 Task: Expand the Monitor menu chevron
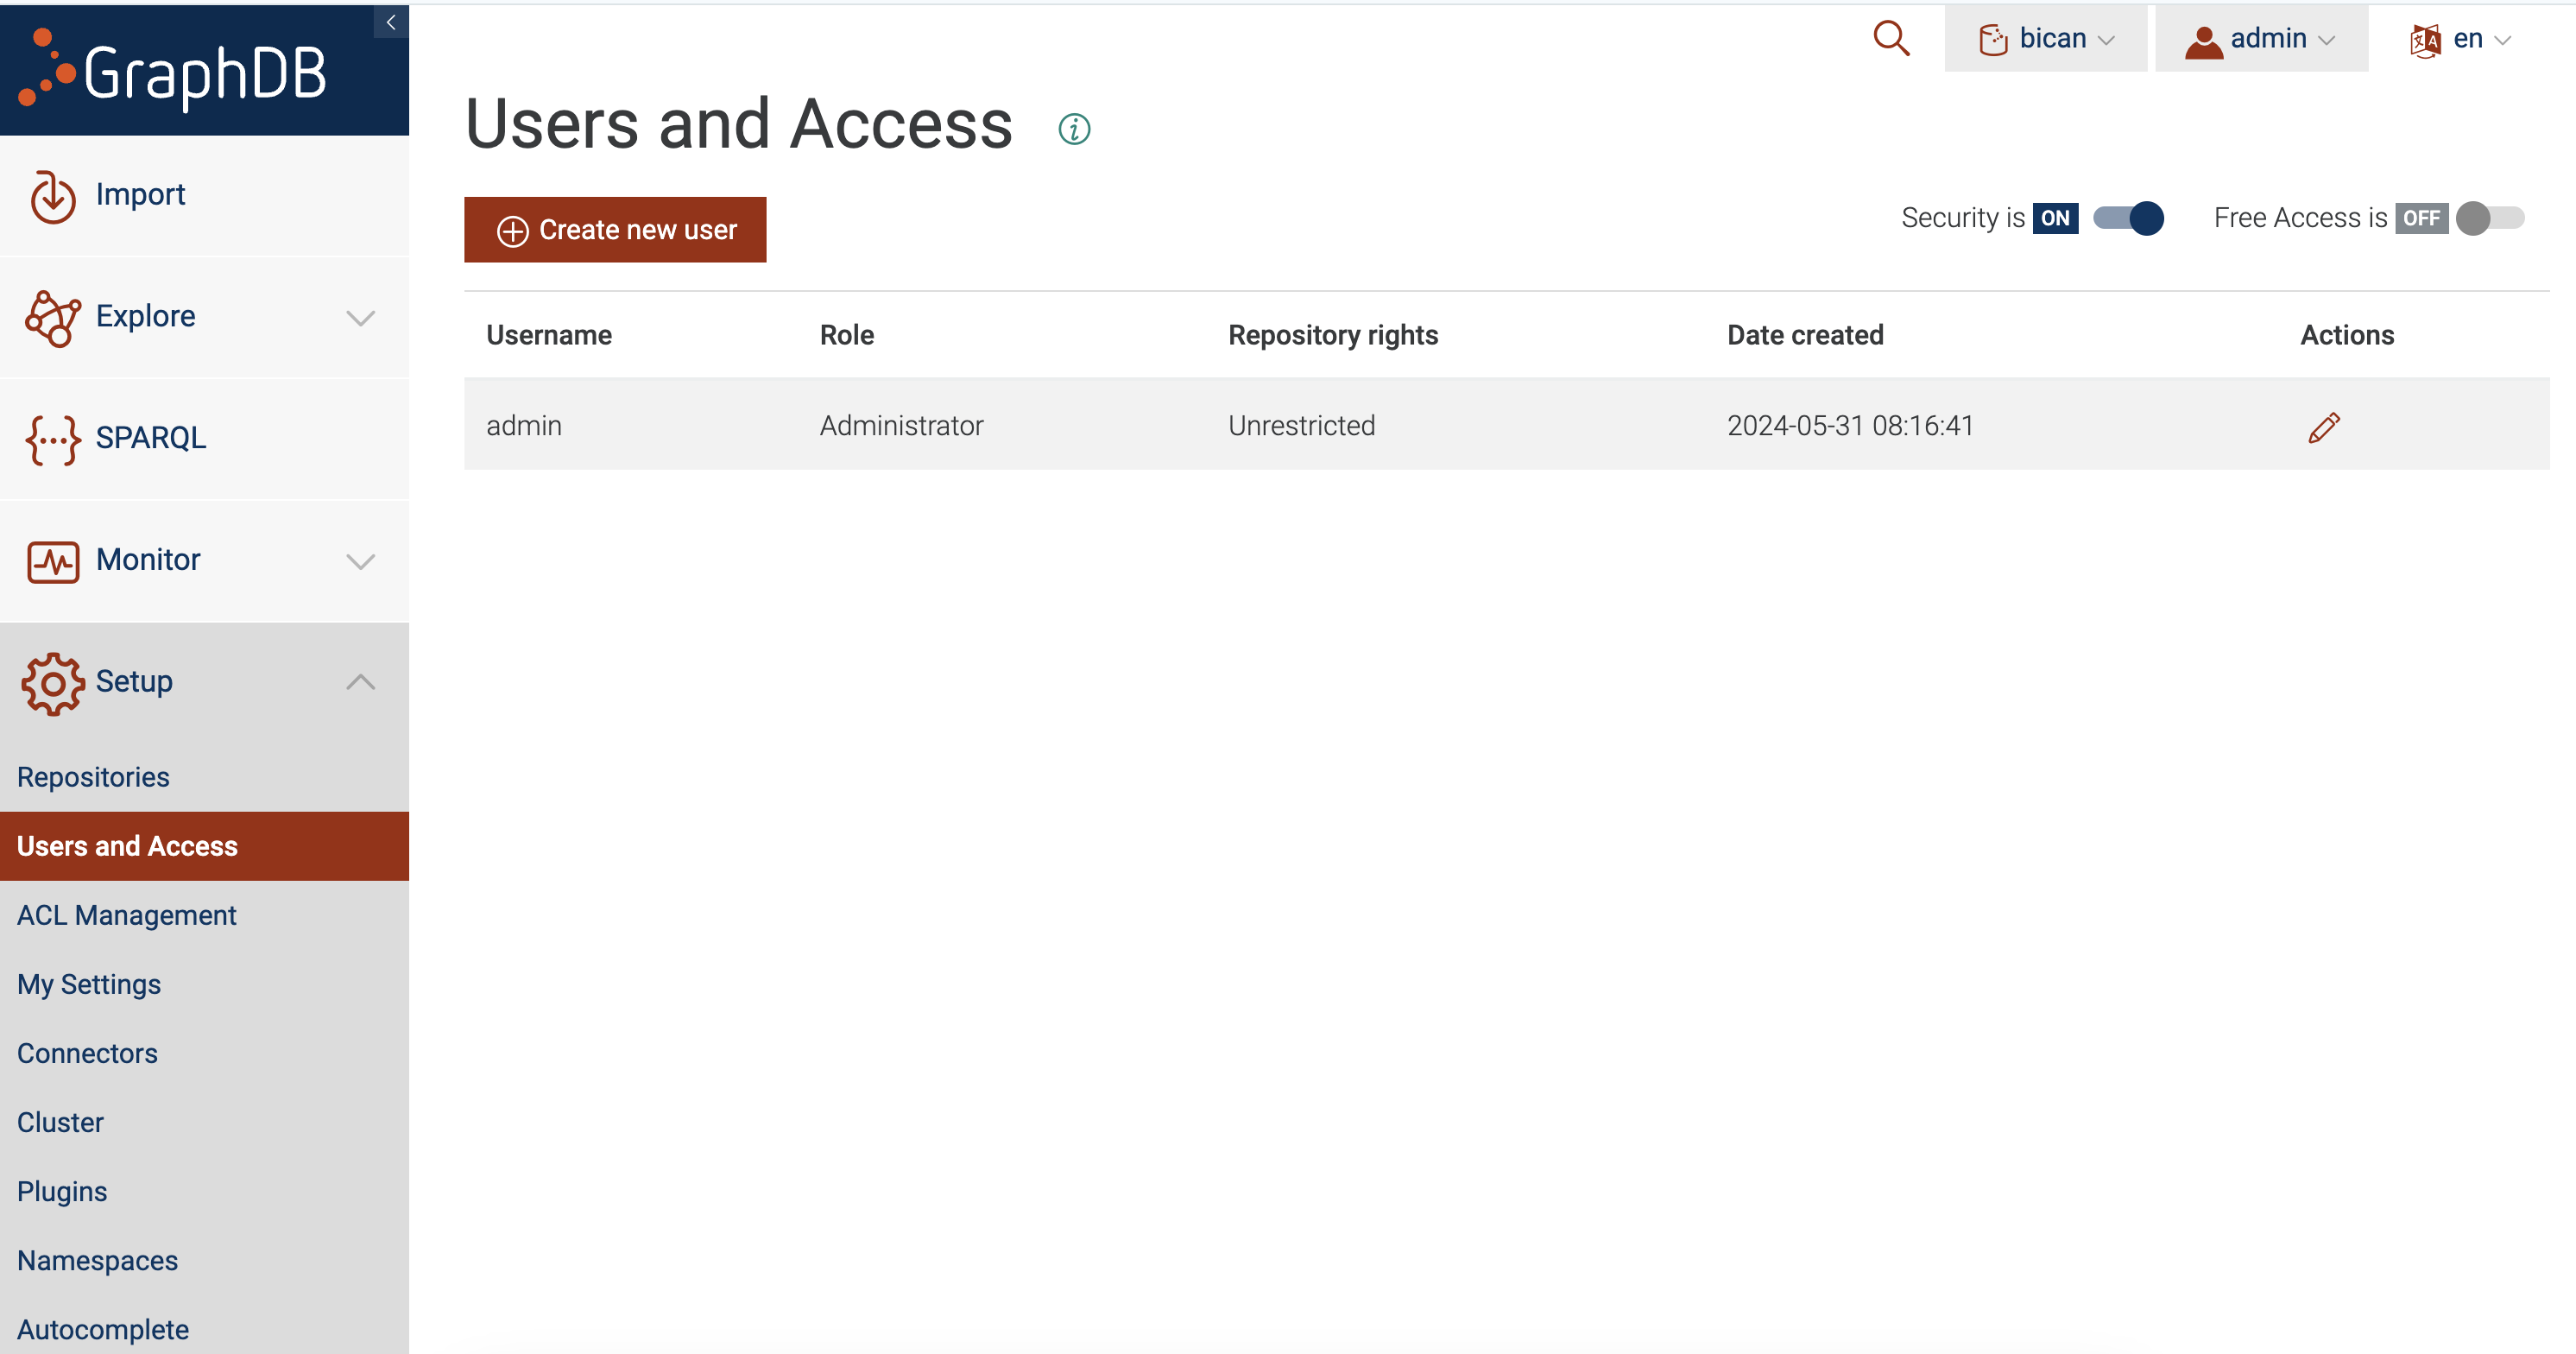361,562
